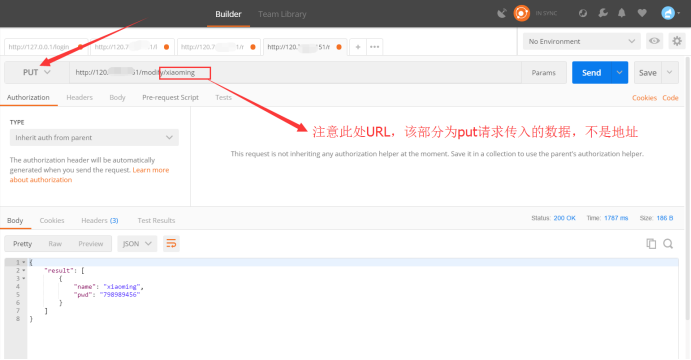The image size is (691, 360).
Task: Search the response body magnifier icon
Action: (x=668, y=244)
